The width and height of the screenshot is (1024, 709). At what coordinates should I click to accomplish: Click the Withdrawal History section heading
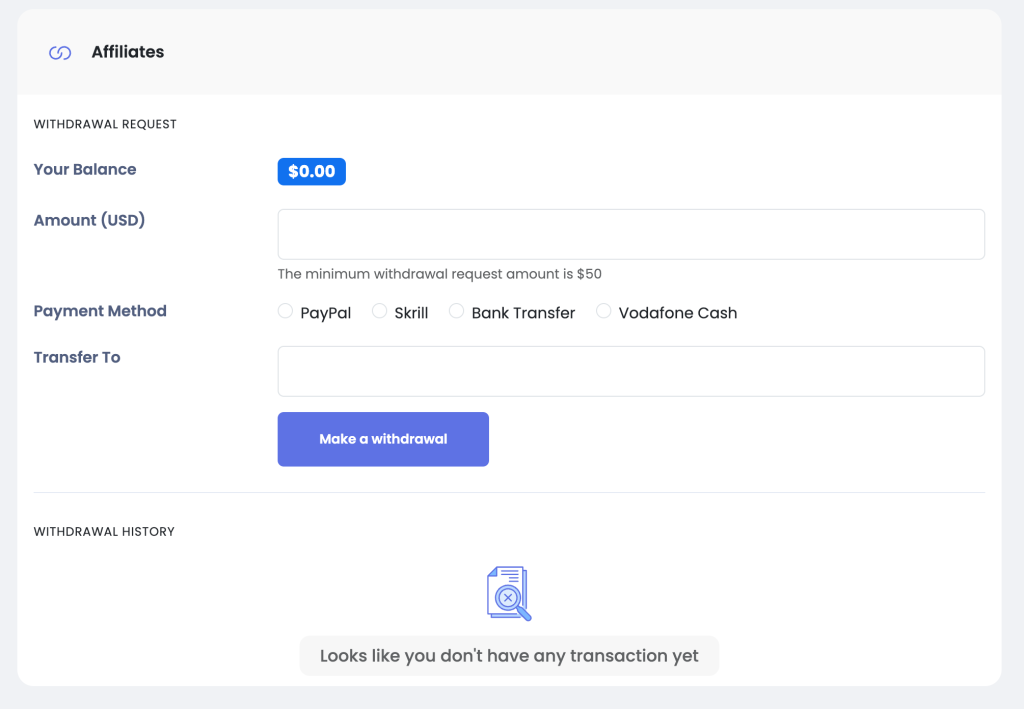pos(104,531)
